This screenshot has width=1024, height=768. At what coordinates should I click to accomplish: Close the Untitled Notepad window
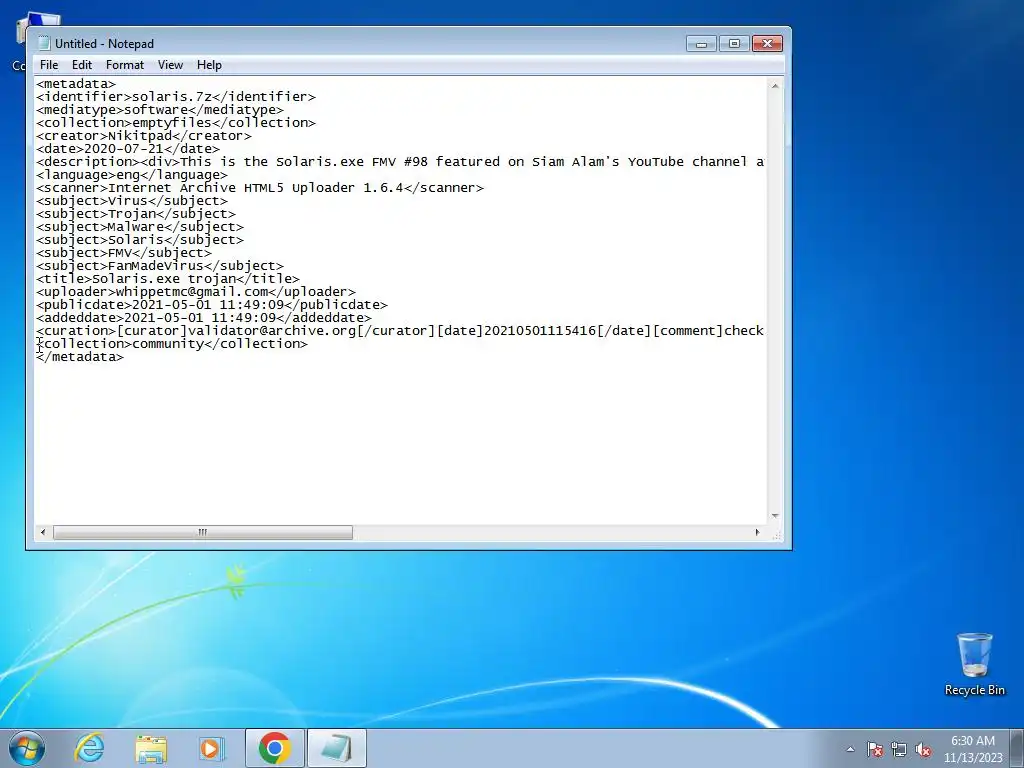tap(767, 44)
